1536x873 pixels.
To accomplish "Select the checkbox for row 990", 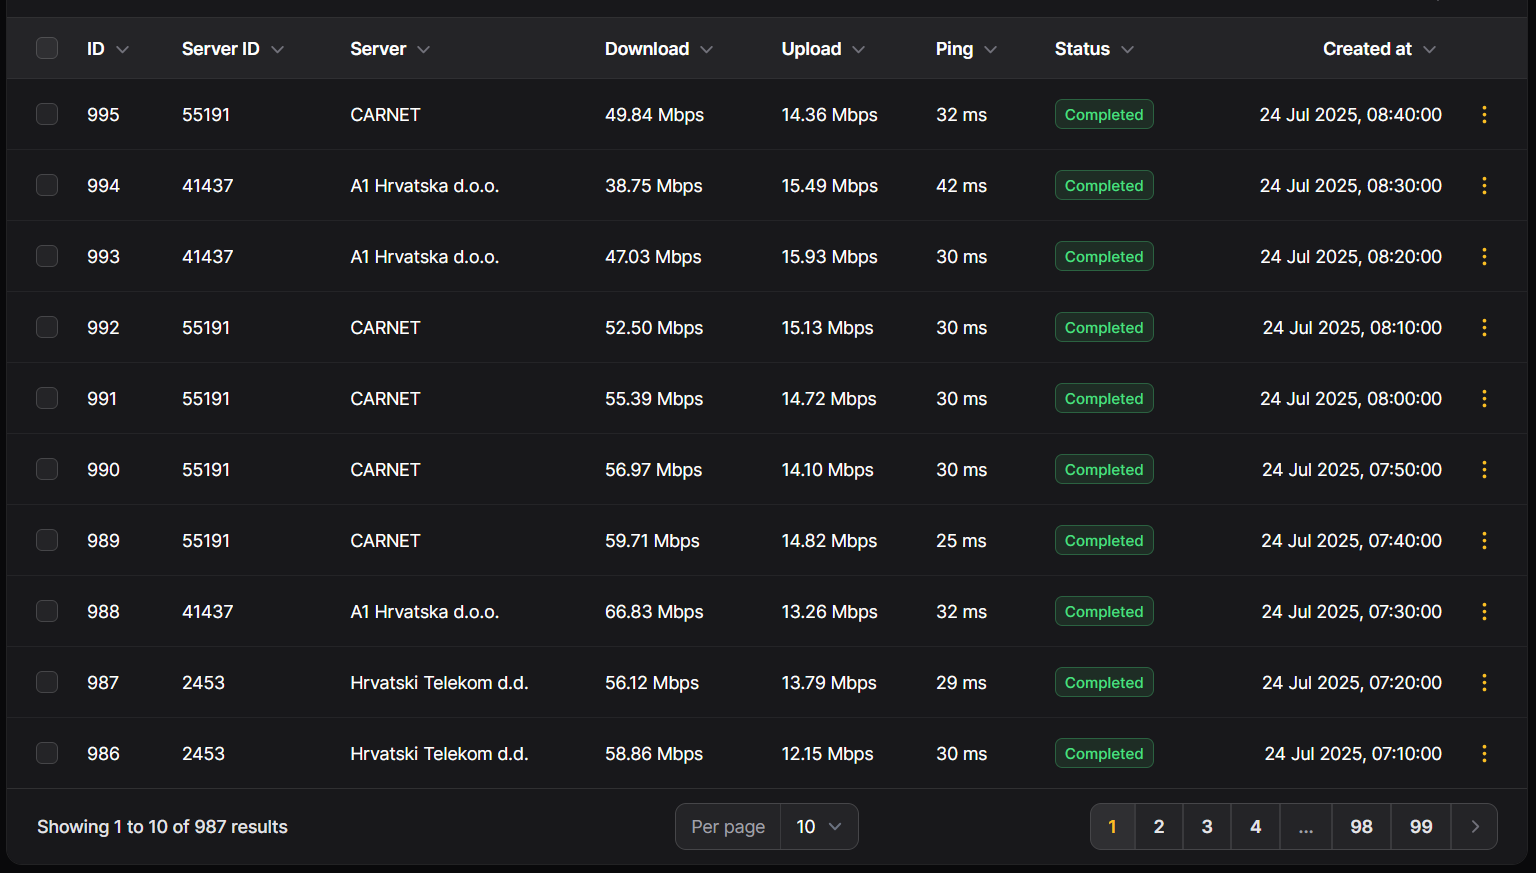I will click(x=47, y=469).
